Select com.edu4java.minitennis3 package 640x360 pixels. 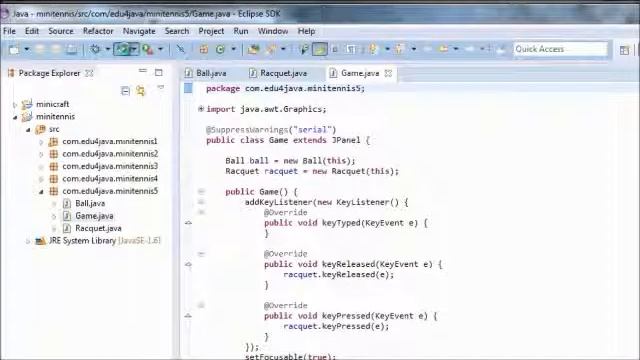click(110, 166)
